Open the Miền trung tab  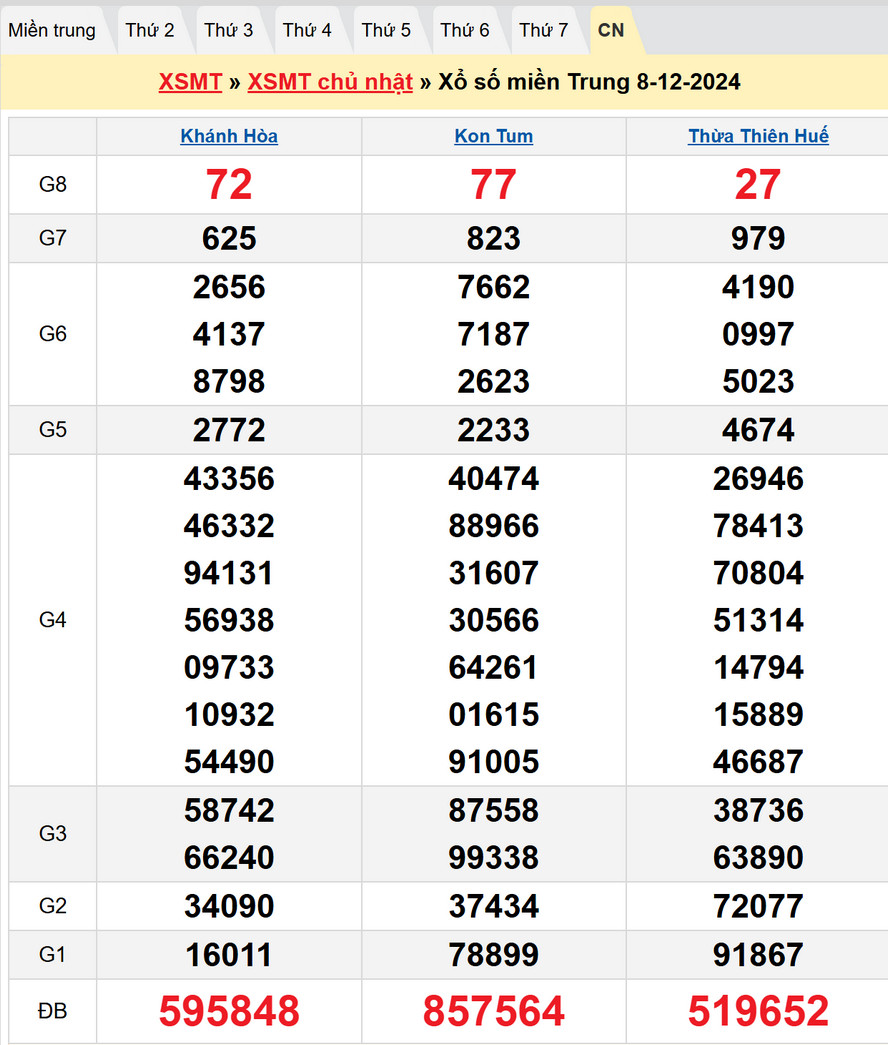52,30
